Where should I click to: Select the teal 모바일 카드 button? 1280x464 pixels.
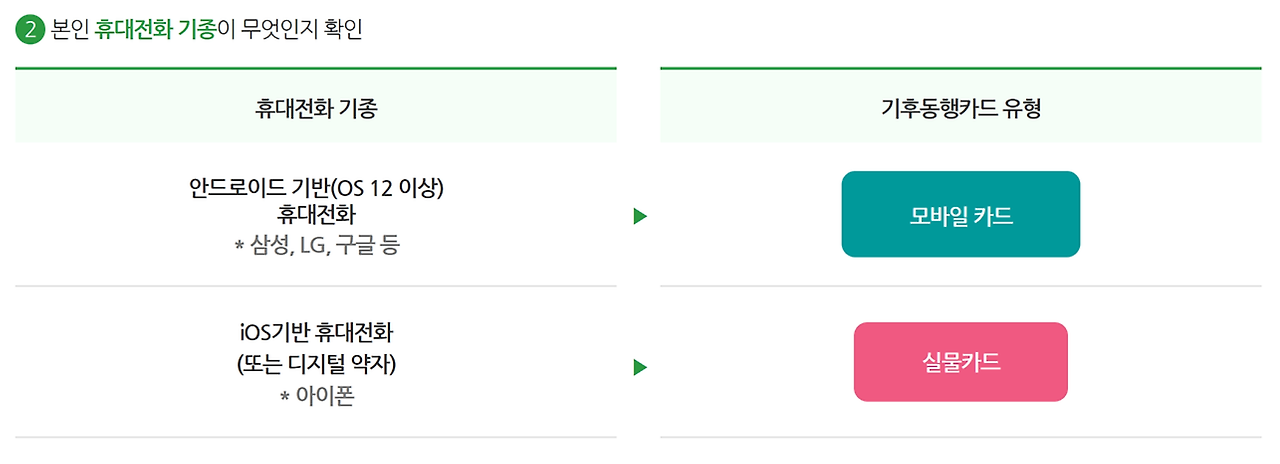[960, 215]
